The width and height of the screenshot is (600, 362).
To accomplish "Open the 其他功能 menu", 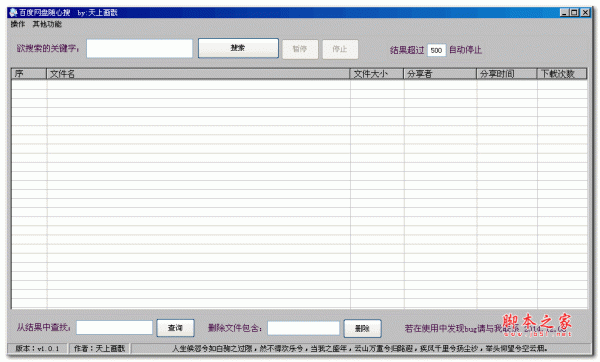I will [47, 24].
